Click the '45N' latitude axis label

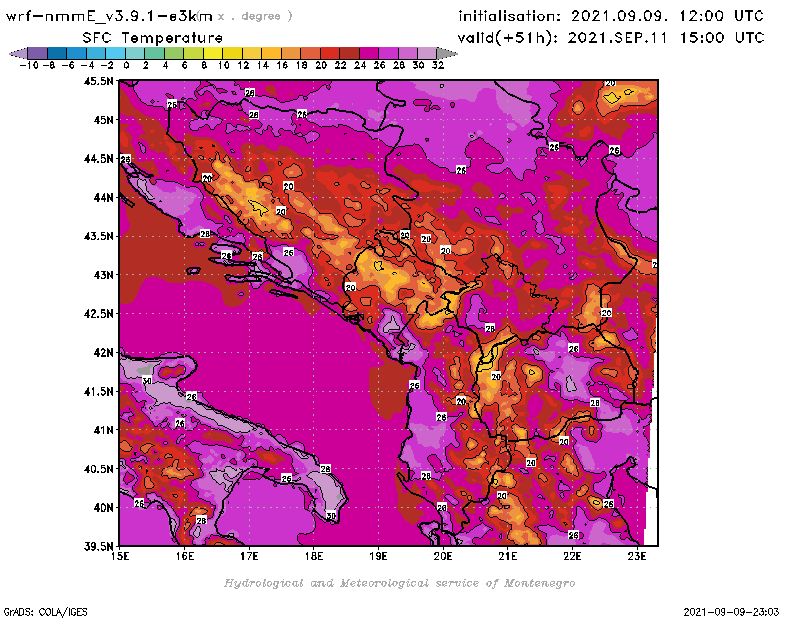pos(103,120)
